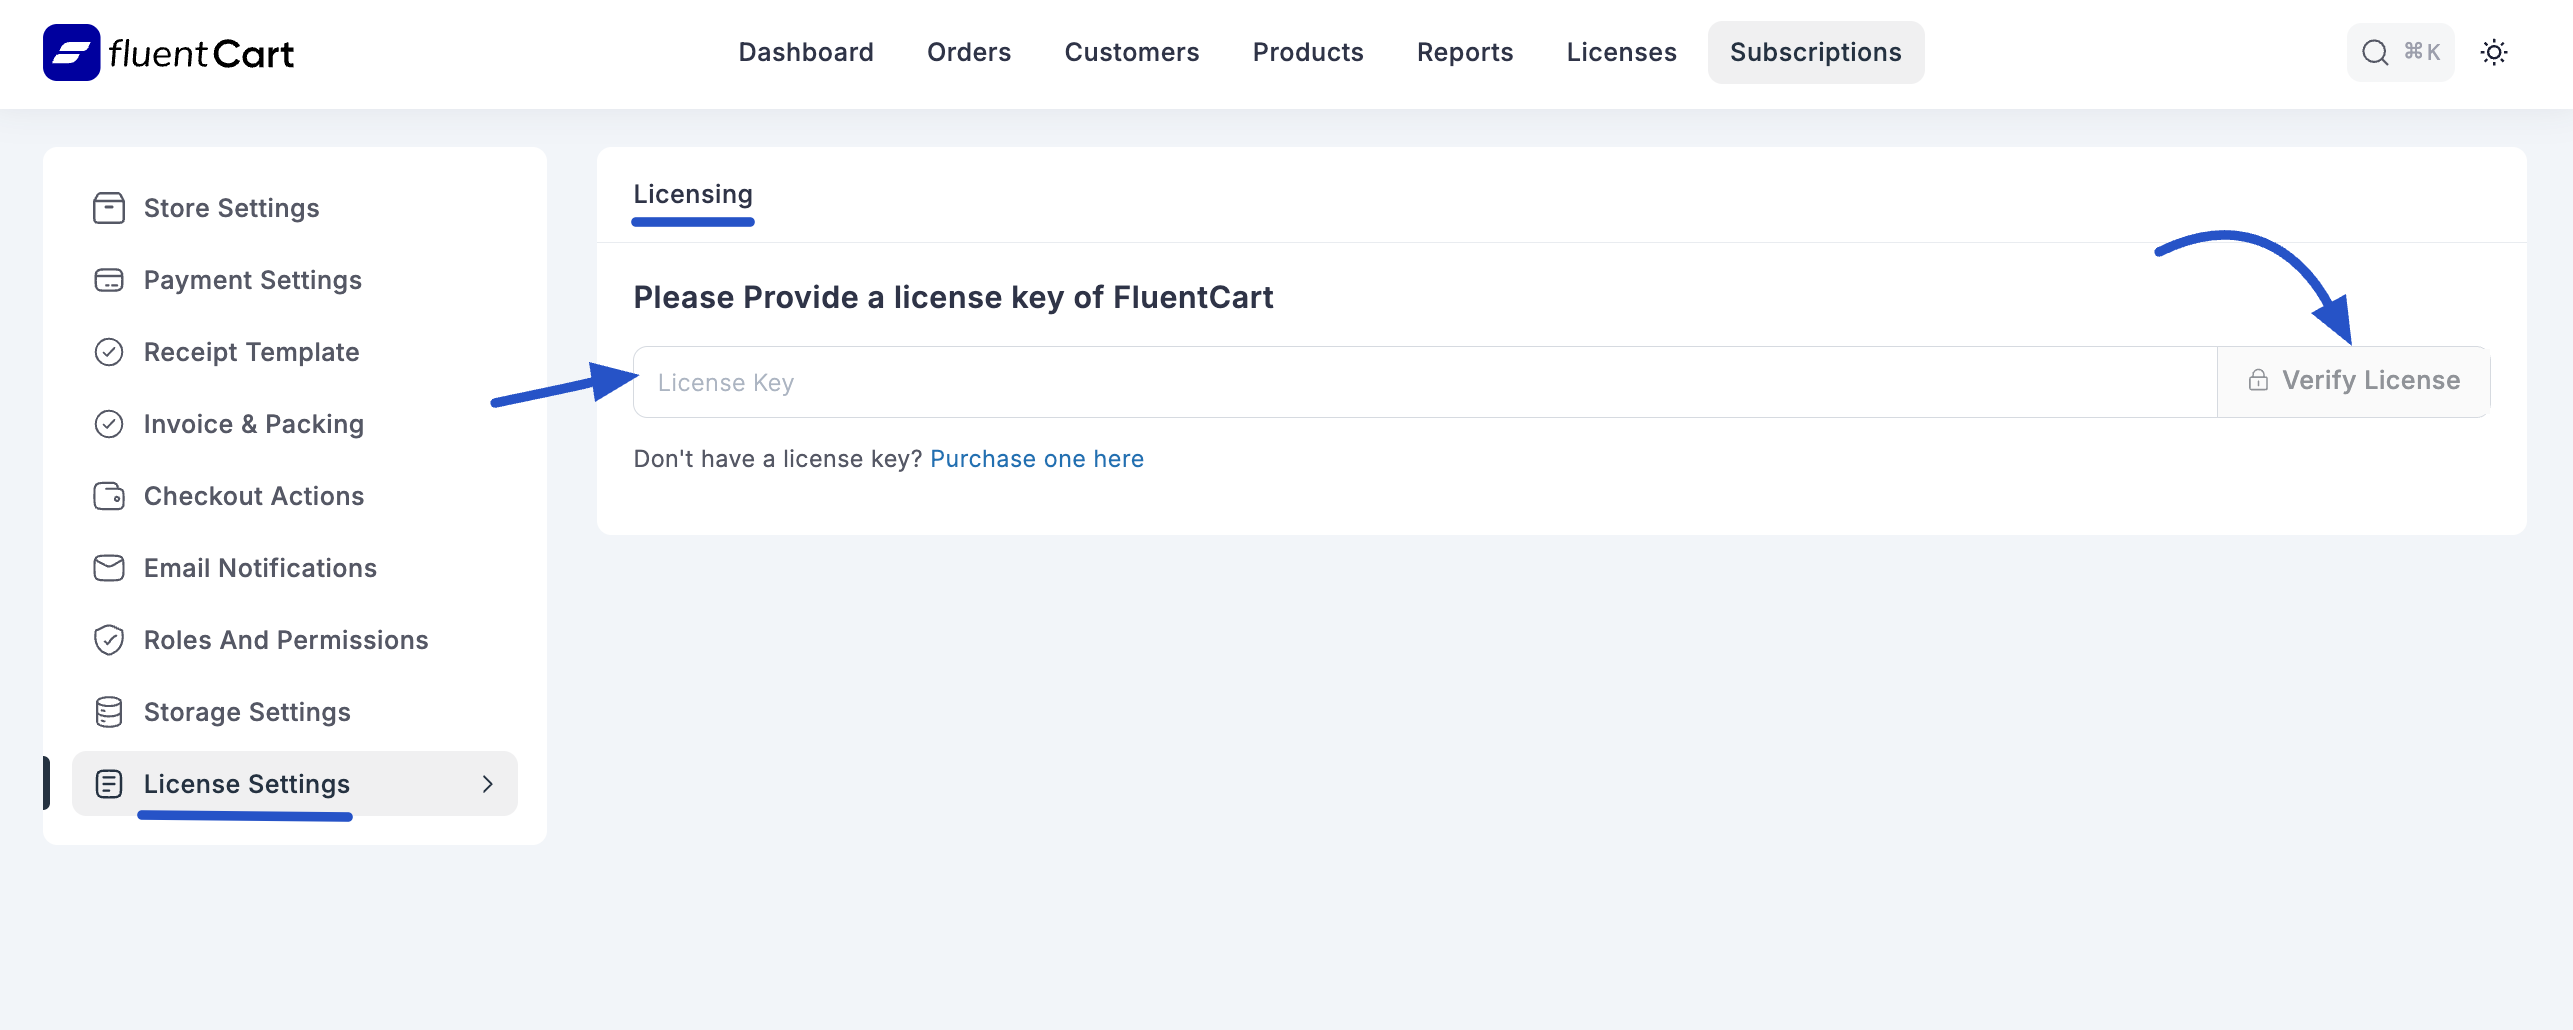Open the Customers page

pyautogui.click(x=1131, y=52)
